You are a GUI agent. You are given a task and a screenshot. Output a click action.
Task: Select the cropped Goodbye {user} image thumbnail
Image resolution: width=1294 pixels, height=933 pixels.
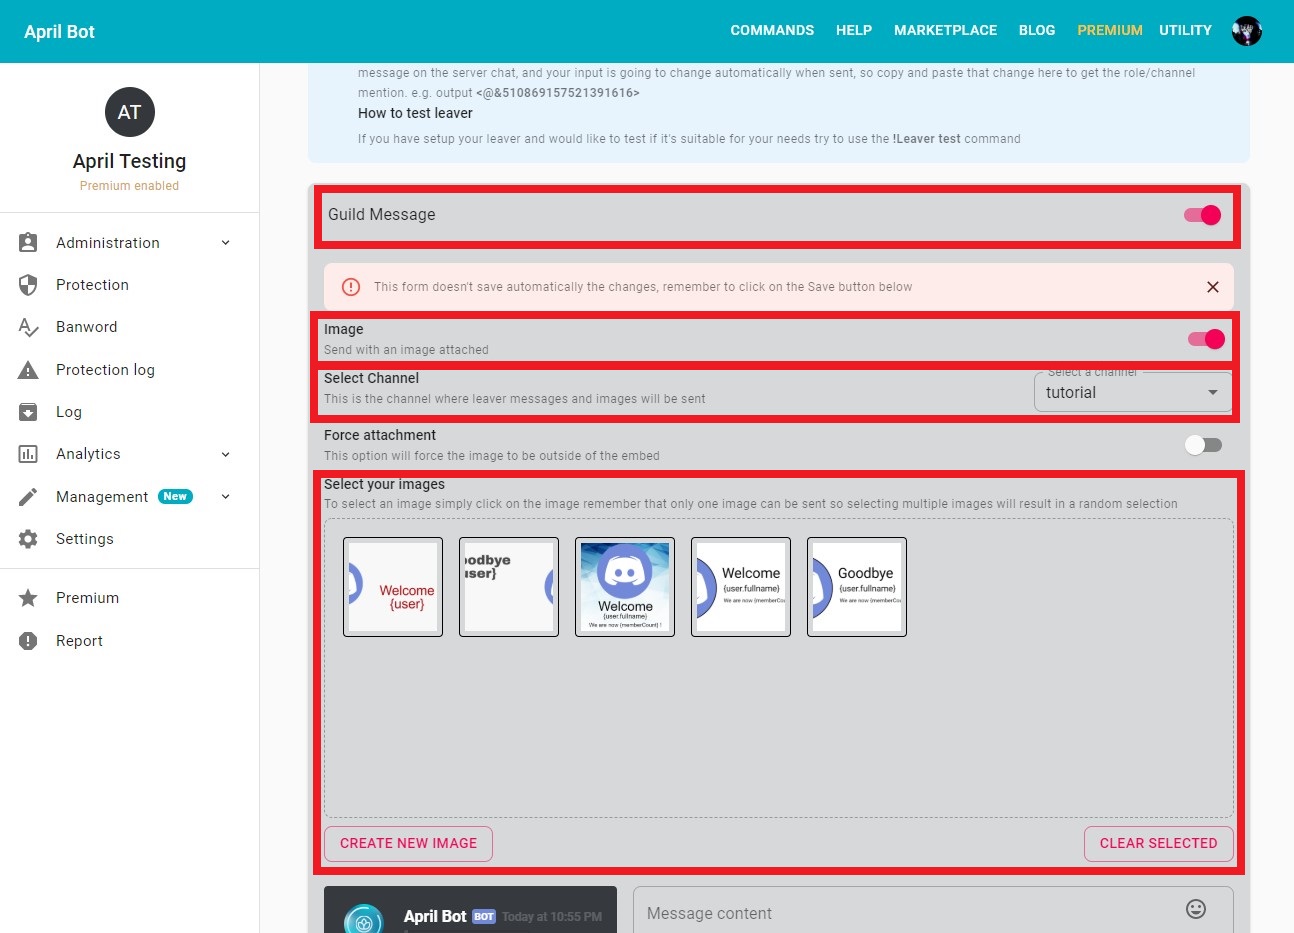509,587
